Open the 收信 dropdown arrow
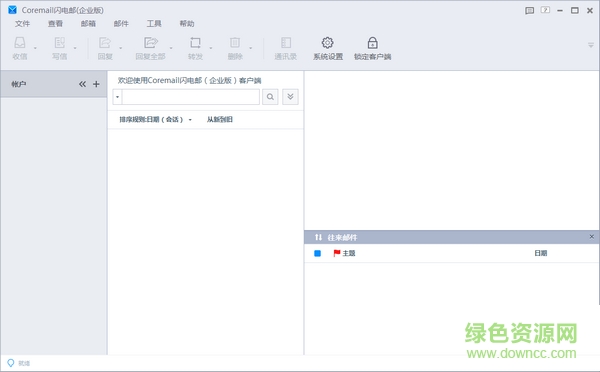 (35, 48)
